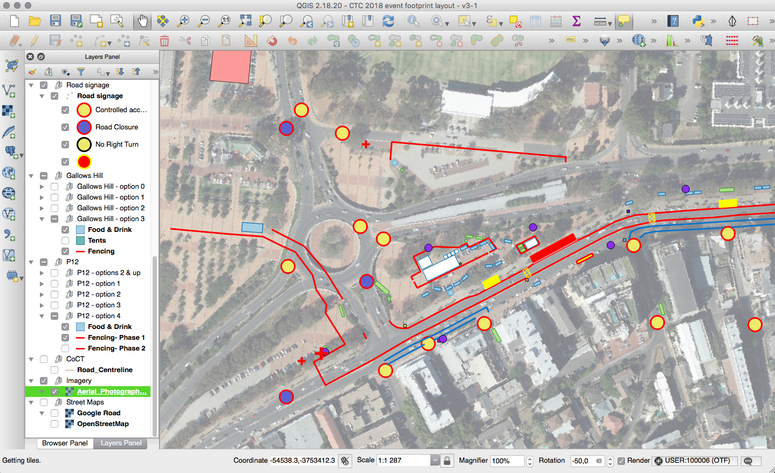Click the Open Project folder icon
Image resolution: width=775 pixels, height=473 pixels.
point(35,20)
